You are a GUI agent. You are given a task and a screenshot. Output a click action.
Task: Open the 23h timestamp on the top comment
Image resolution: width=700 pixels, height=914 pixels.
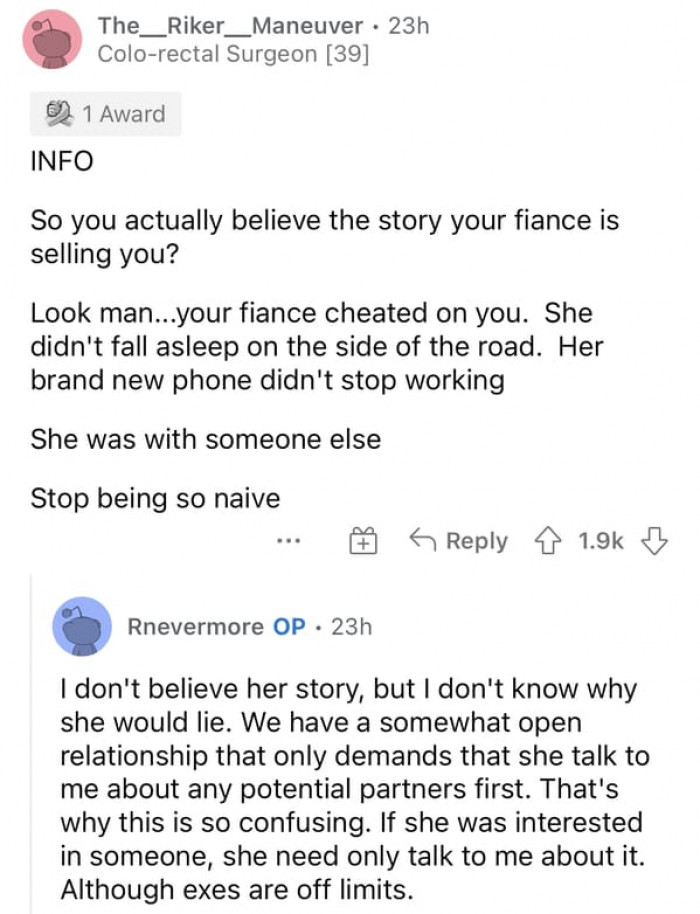coord(404,27)
